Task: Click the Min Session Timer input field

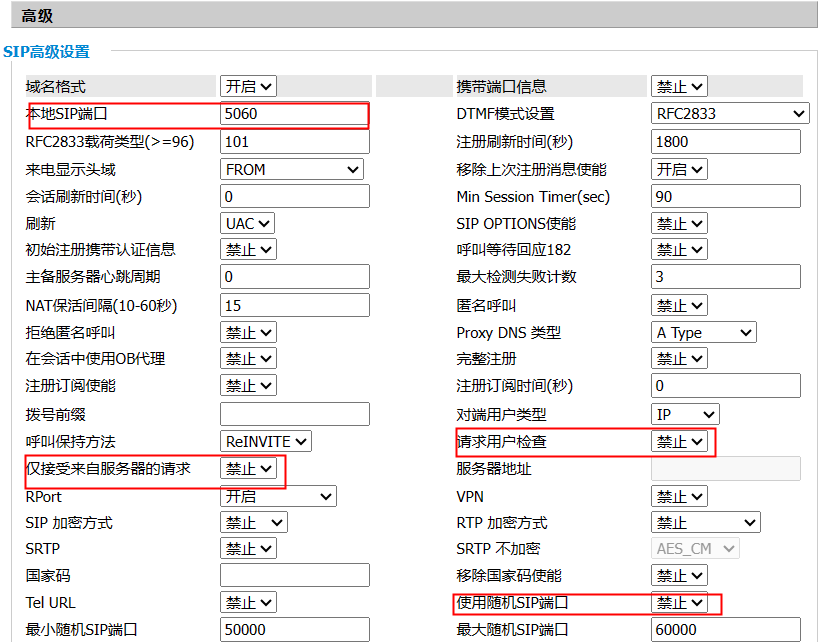Action: (x=725, y=197)
